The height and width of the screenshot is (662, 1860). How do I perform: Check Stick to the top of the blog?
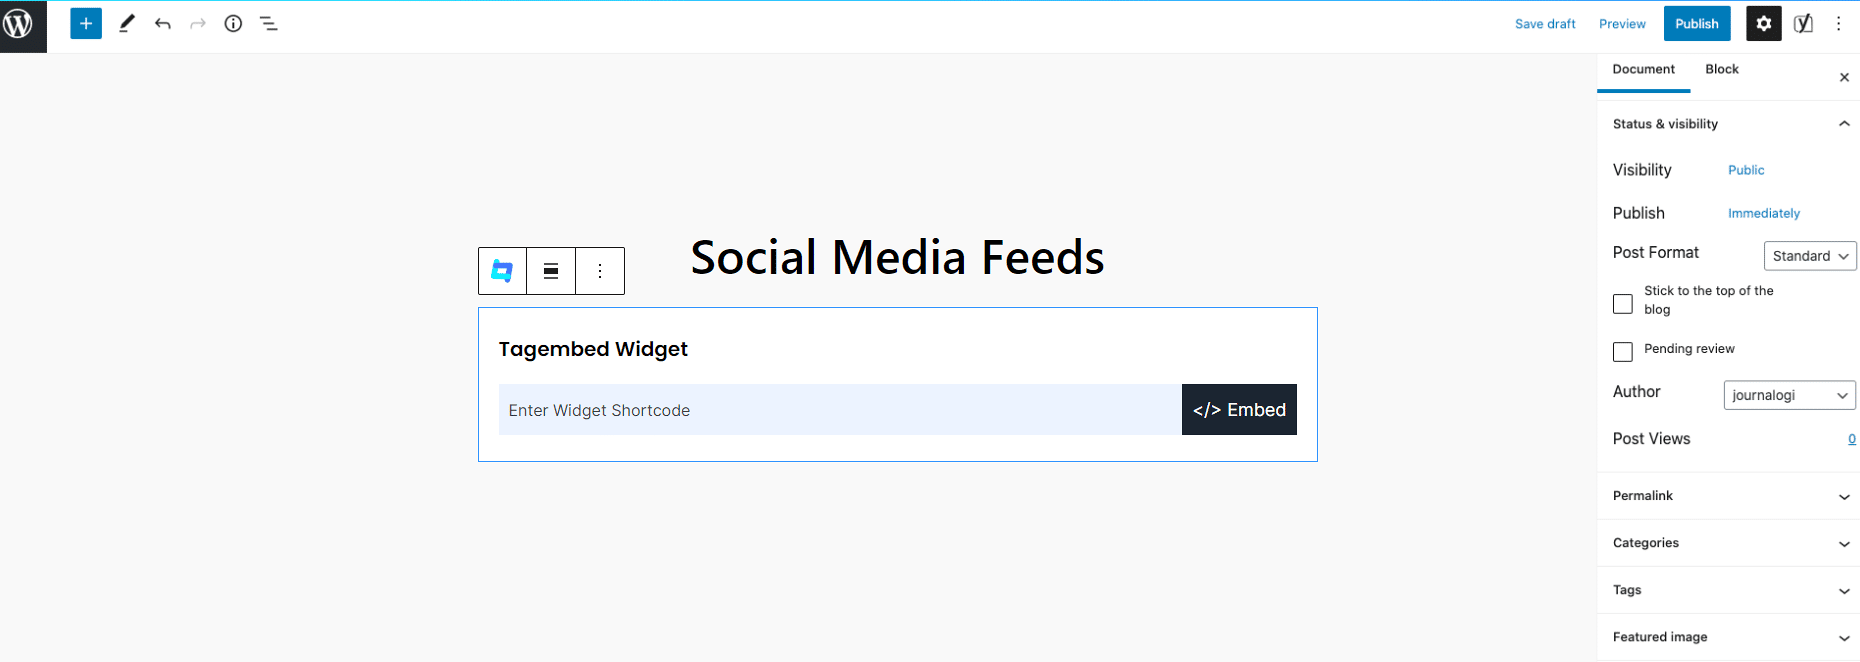click(x=1623, y=304)
